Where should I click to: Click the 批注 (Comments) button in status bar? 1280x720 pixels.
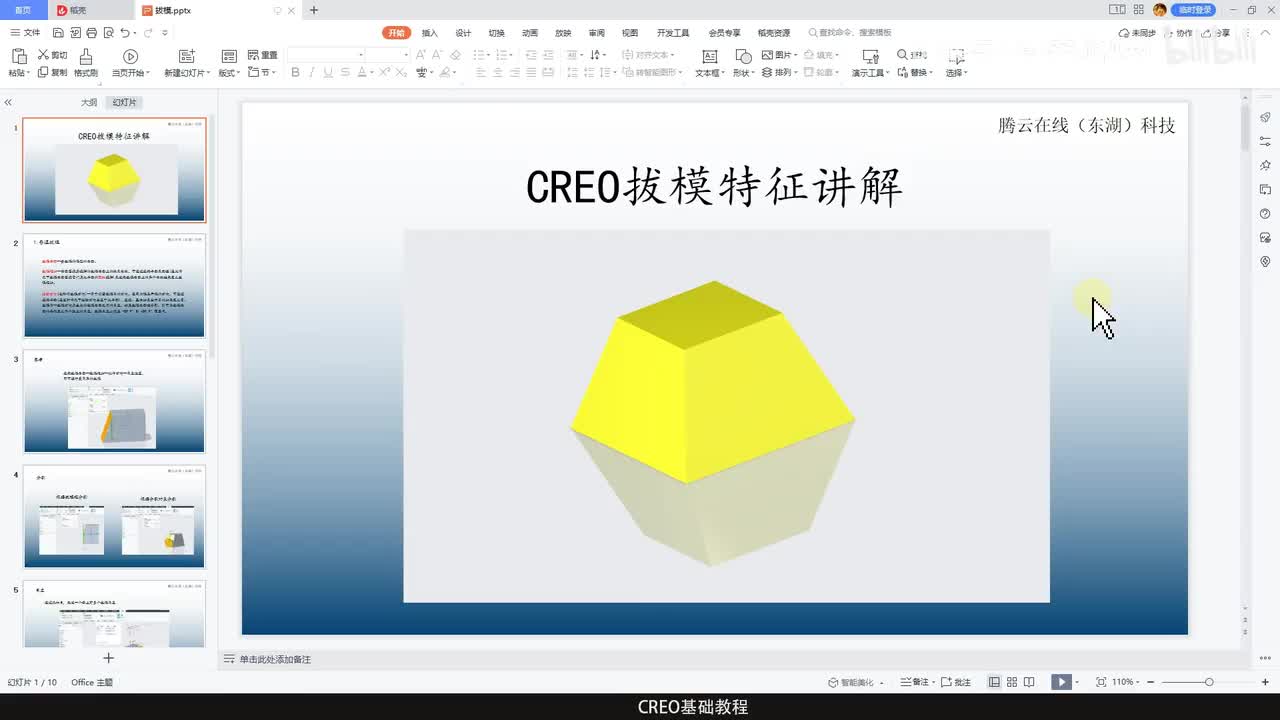[x=955, y=682]
